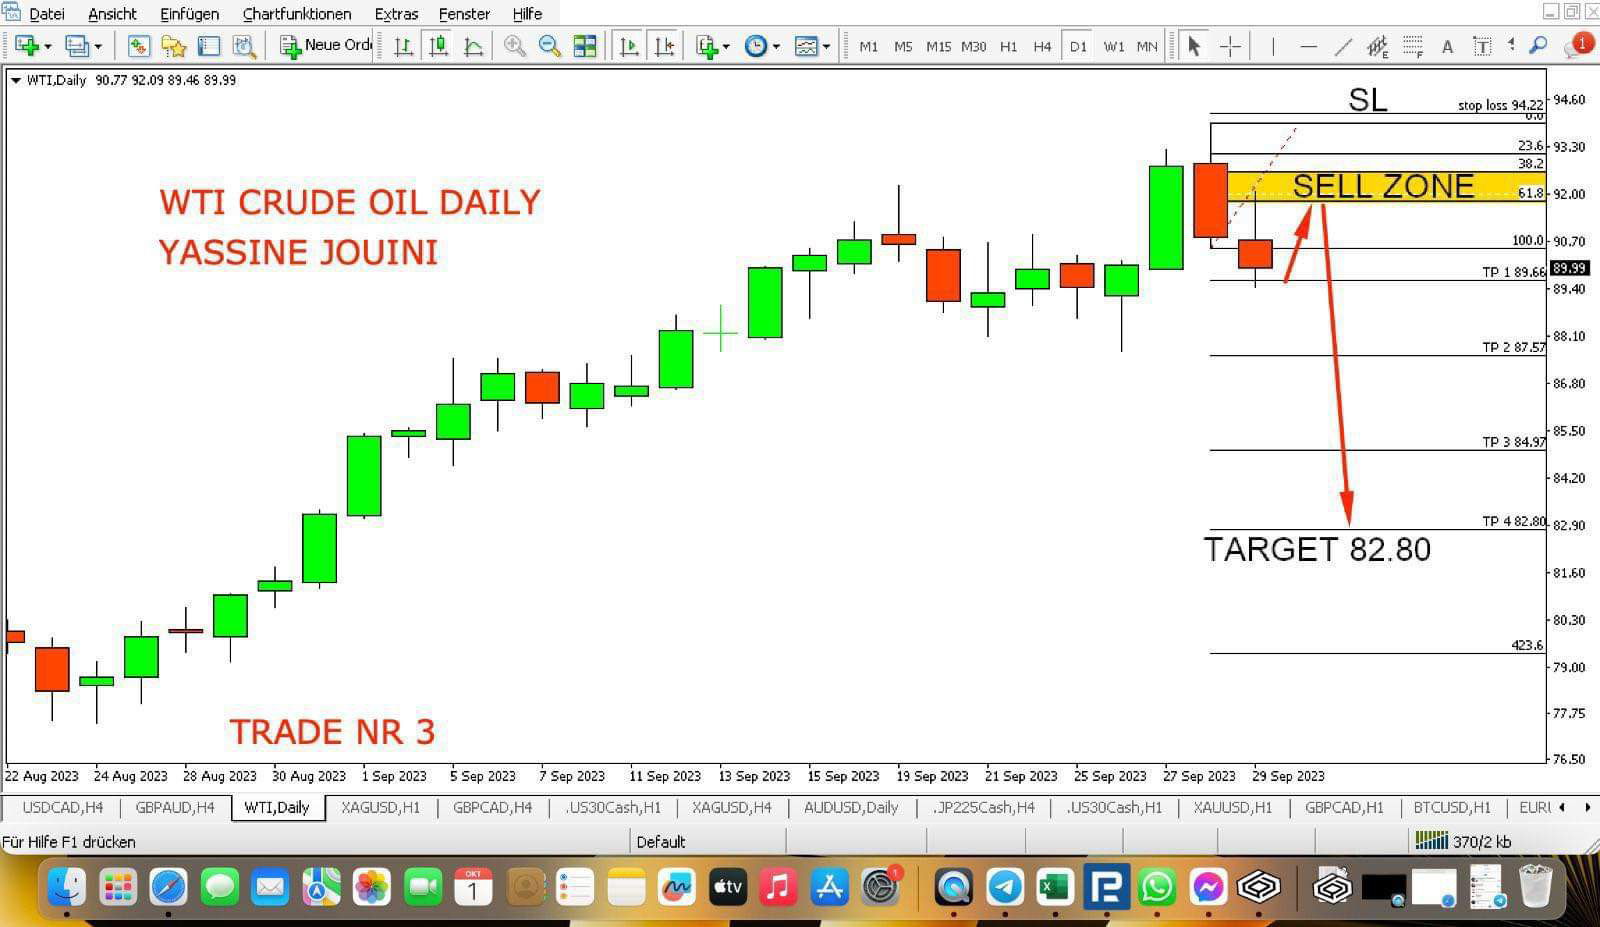Image resolution: width=1600 pixels, height=927 pixels.
Task: Toggle the chart auto scroll button
Action: coord(629,46)
